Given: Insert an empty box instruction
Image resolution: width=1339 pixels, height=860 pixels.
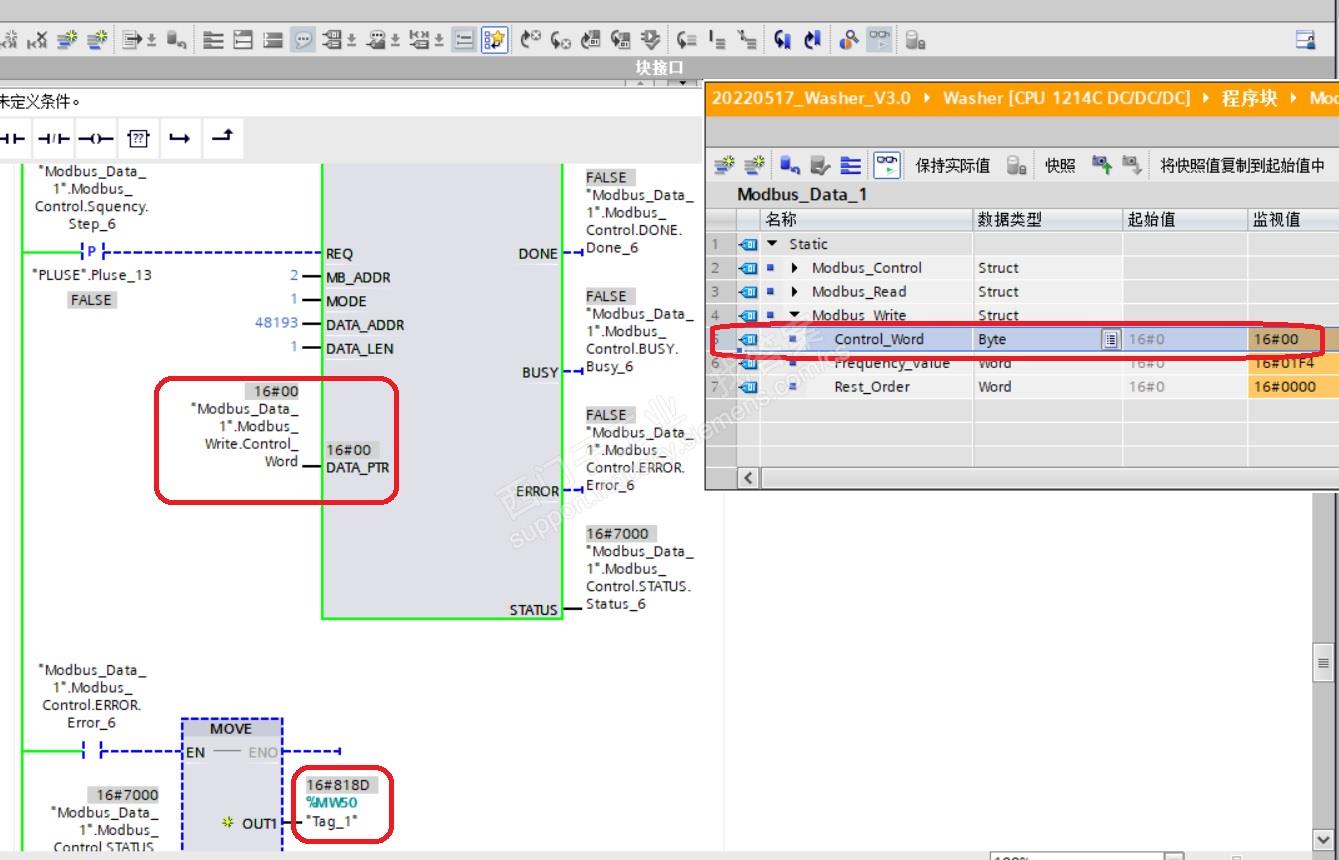Looking at the screenshot, I should (x=139, y=137).
